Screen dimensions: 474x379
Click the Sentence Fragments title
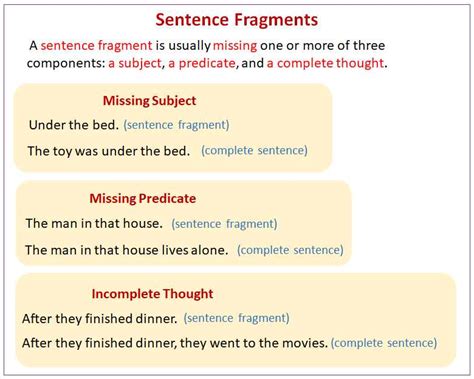coord(236,20)
